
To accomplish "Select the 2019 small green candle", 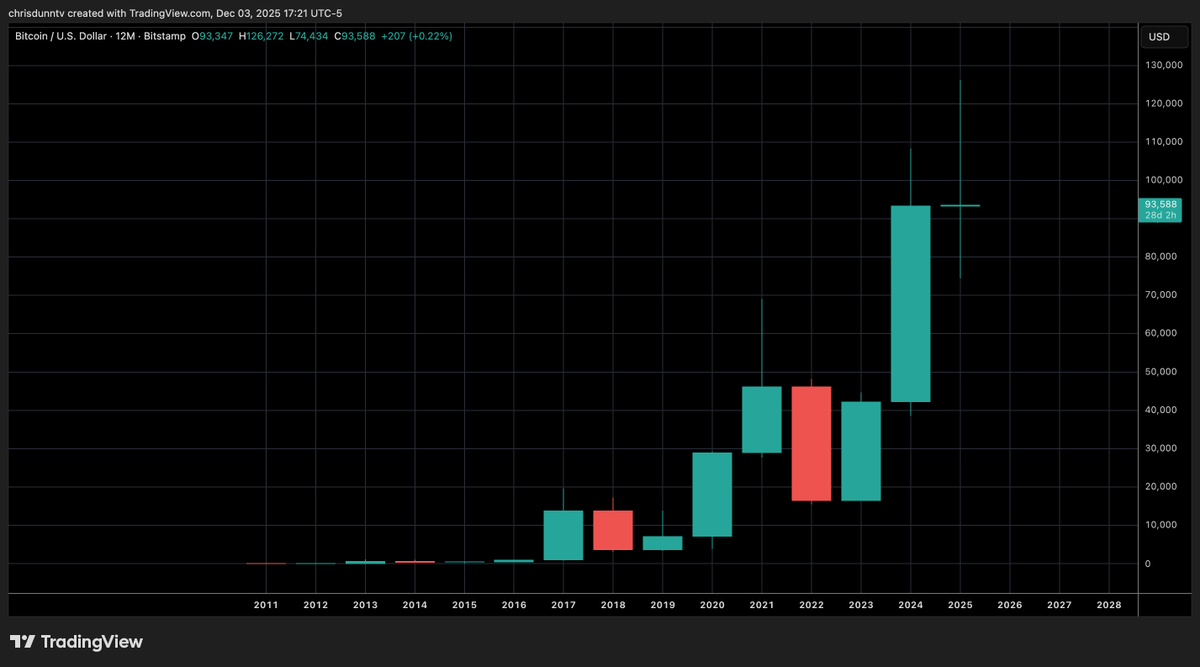I will [x=662, y=543].
